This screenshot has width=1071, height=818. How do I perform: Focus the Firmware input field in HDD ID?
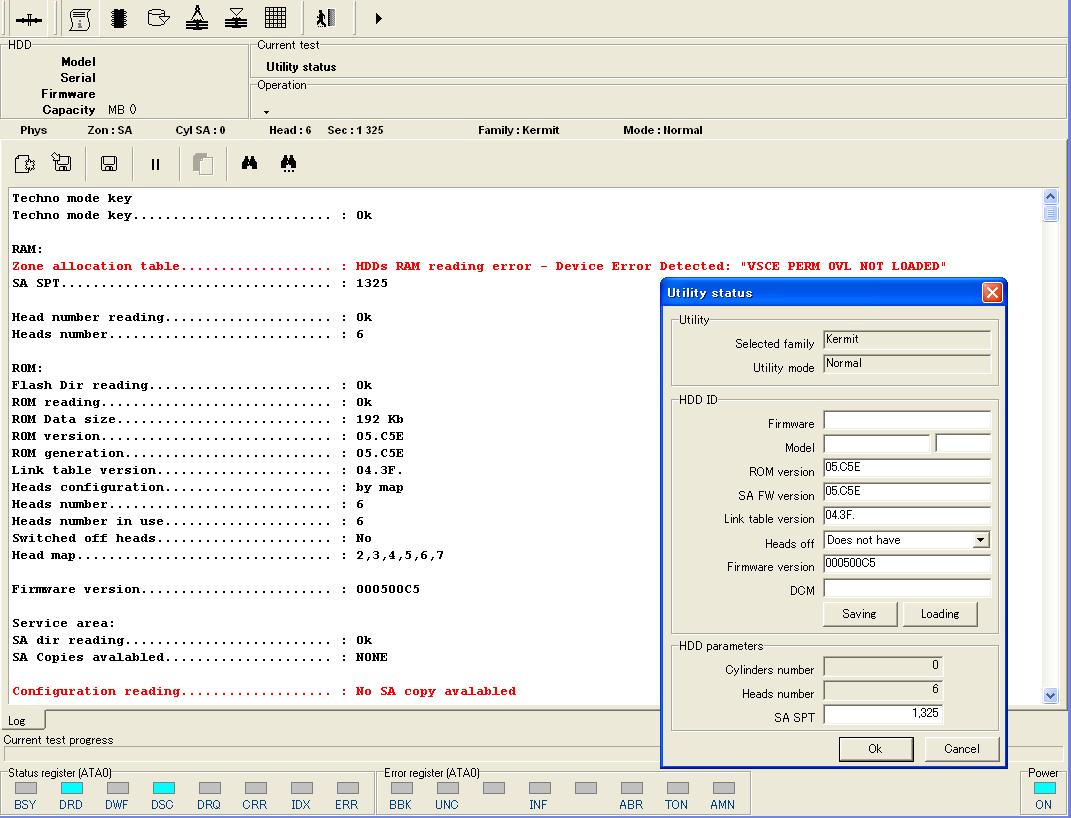[x=907, y=420]
